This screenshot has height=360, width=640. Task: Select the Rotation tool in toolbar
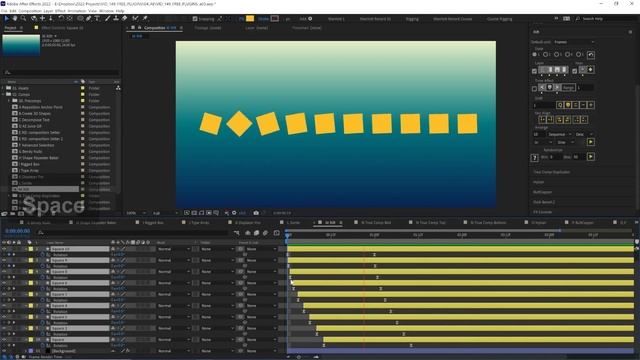(x=61, y=18)
